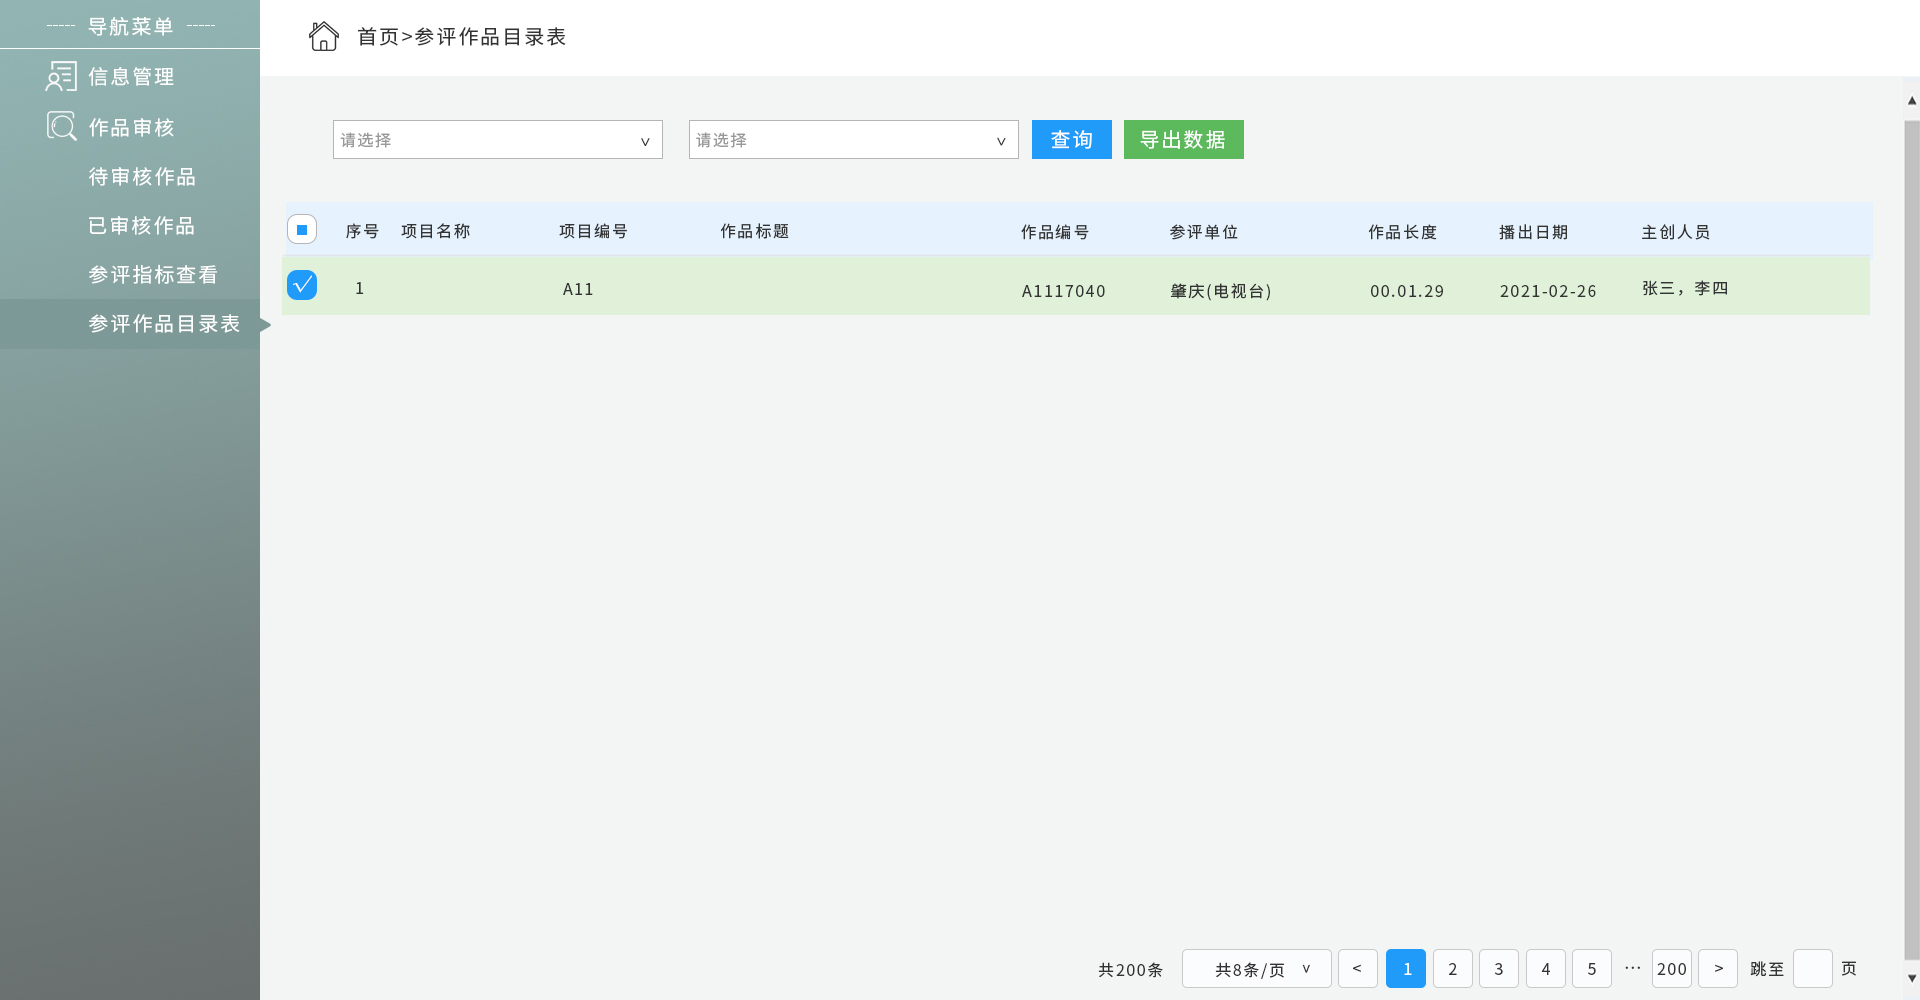Click the home icon in breadcrumb

point(323,36)
